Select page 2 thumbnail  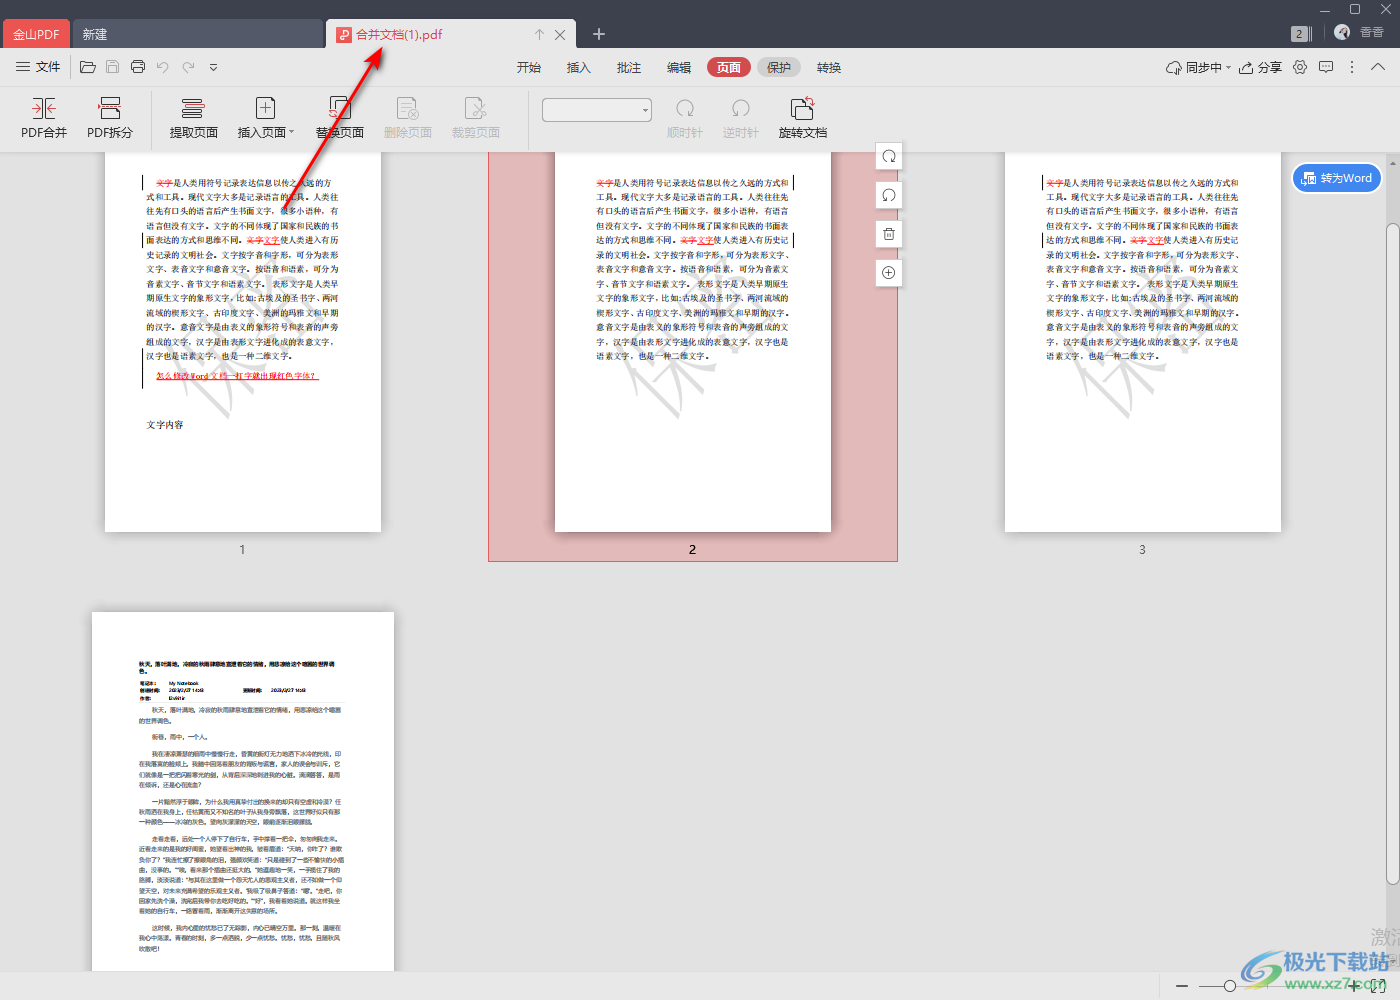[693, 342]
